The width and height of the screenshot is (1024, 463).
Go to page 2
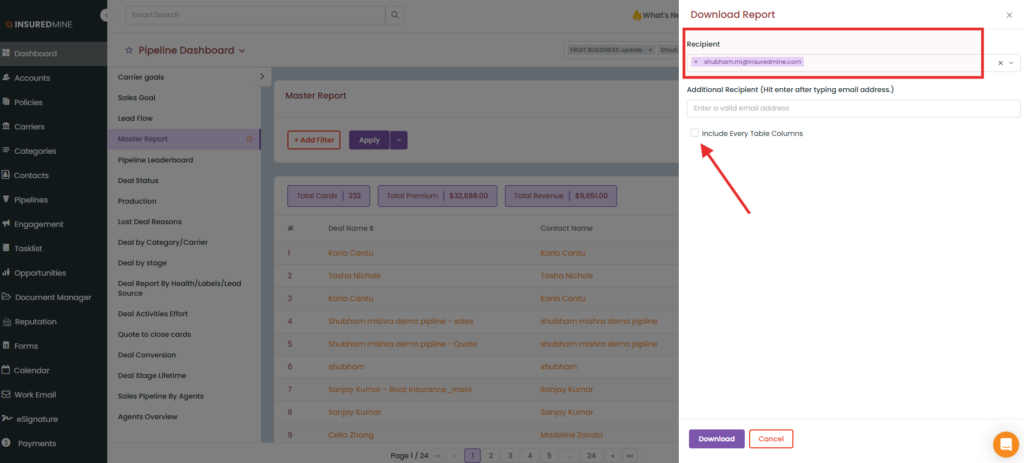tap(490, 456)
